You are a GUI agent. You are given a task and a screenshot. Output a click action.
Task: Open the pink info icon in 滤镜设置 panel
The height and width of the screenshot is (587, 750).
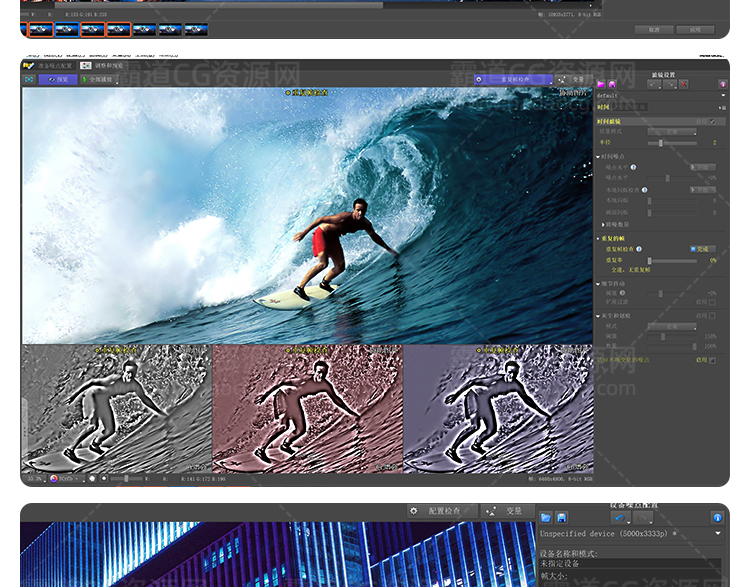pos(723,85)
